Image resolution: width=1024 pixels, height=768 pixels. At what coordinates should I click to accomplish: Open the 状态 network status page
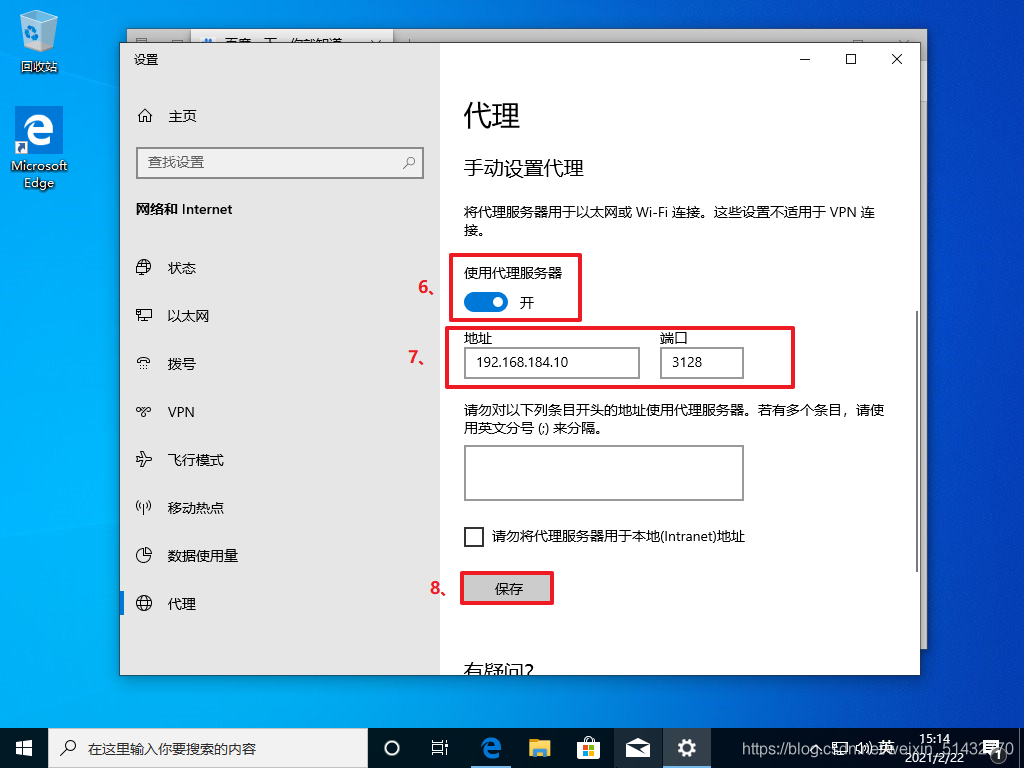[x=167, y=268]
